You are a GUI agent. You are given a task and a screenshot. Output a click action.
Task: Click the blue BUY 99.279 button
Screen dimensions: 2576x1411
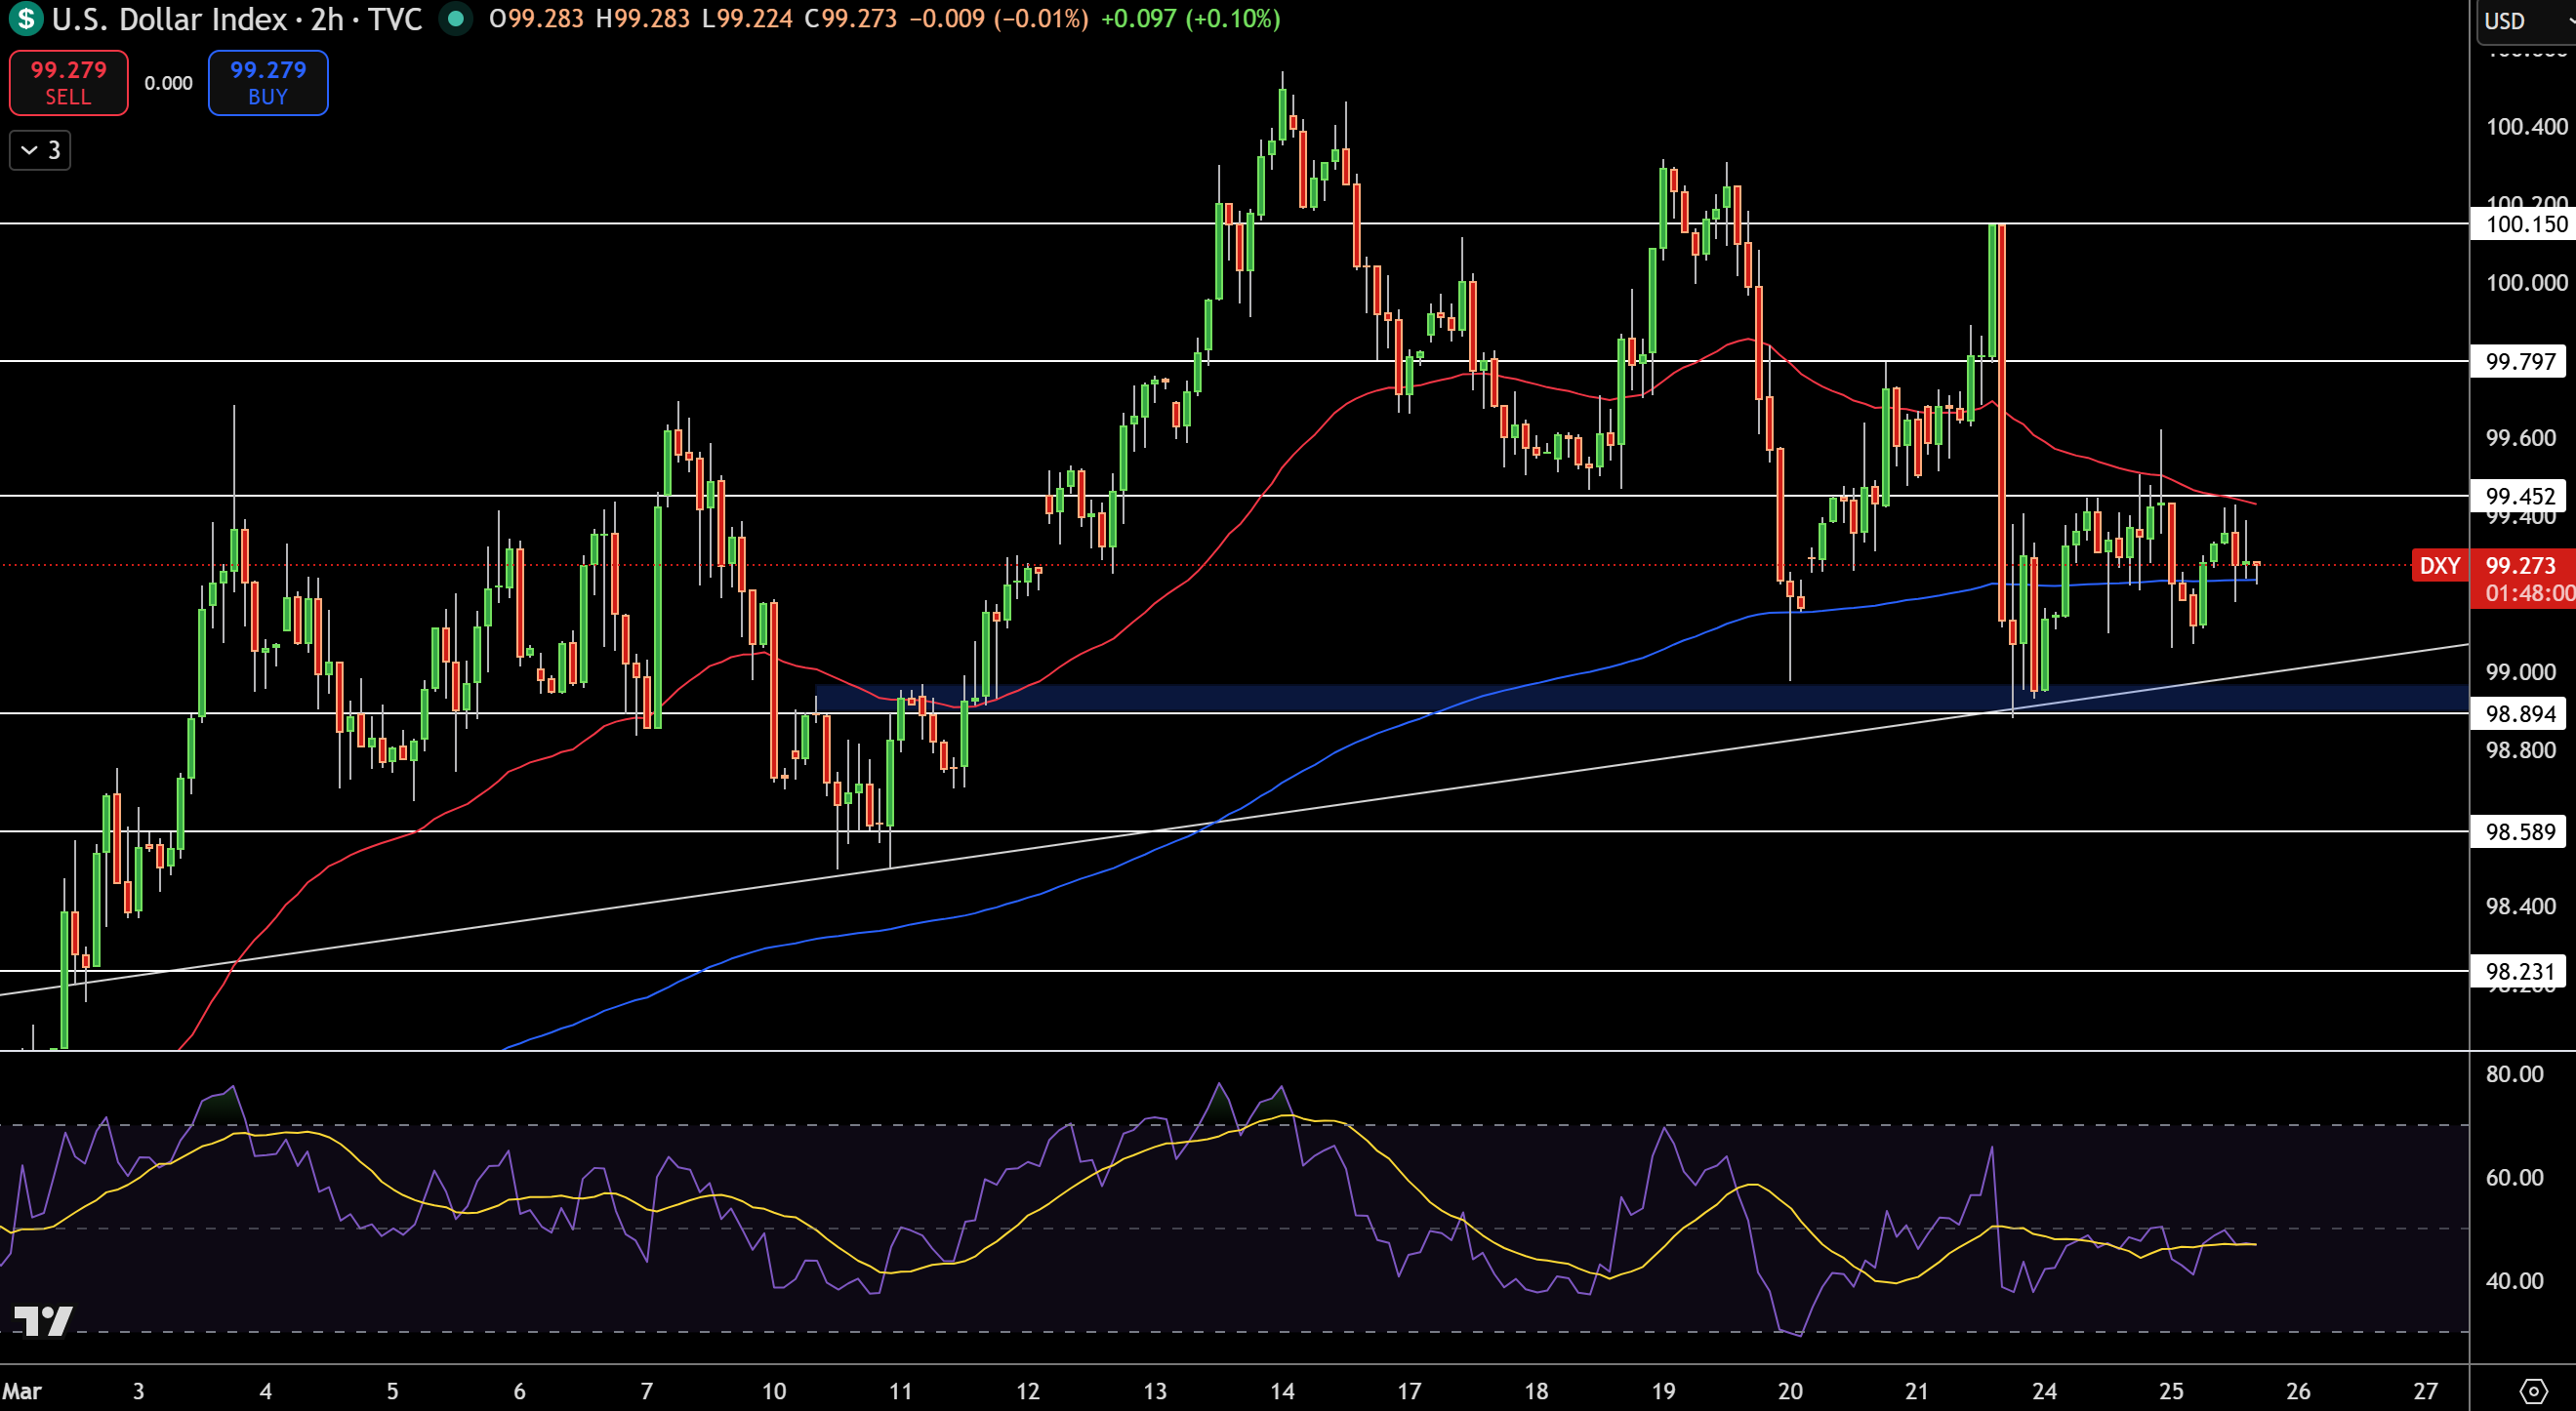point(268,83)
